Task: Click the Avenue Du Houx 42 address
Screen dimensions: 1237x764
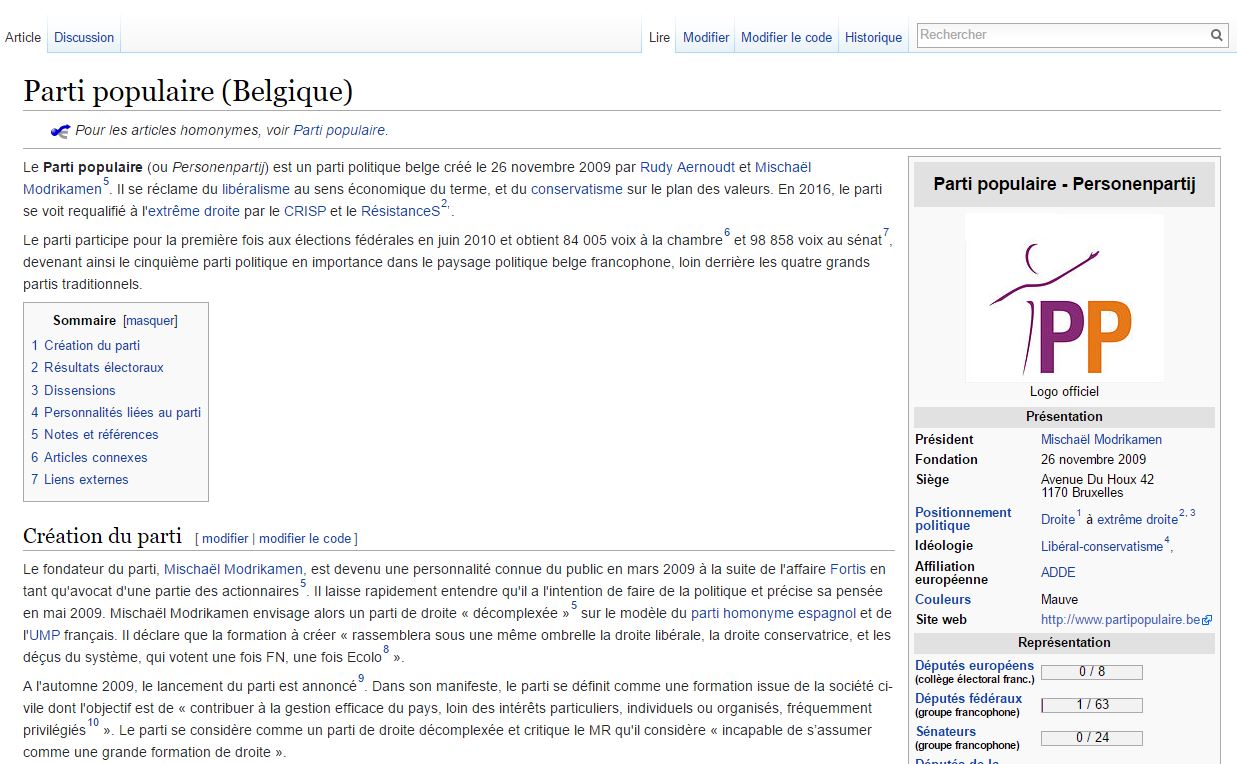Action: coord(1097,480)
